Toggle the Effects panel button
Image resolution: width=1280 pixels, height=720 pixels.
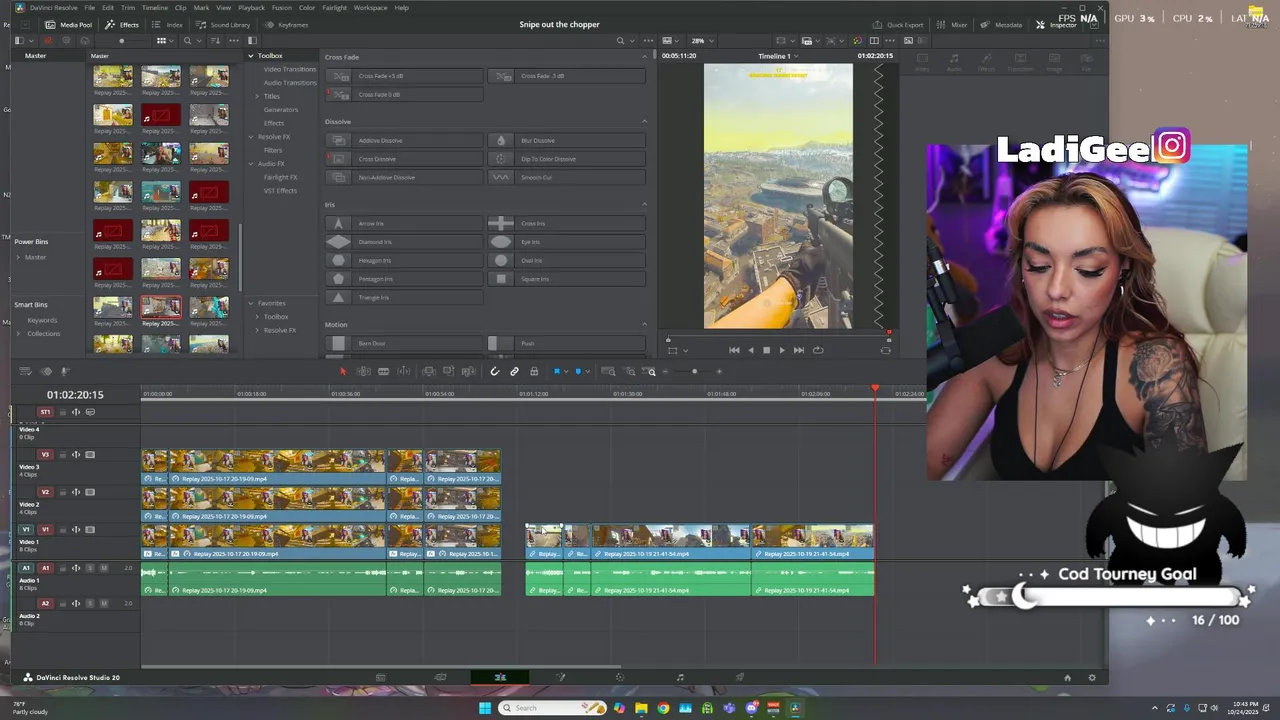[123, 24]
